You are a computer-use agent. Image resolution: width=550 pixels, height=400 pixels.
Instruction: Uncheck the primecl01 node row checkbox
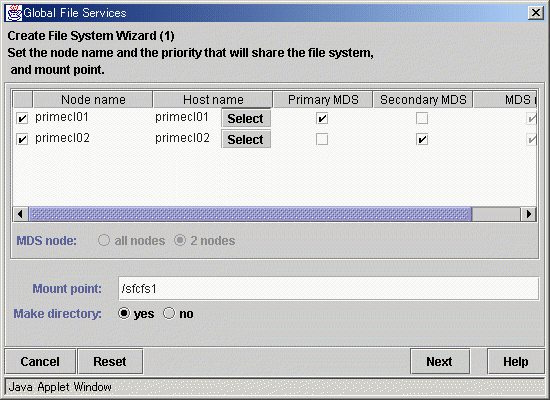[x=22, y=119]
